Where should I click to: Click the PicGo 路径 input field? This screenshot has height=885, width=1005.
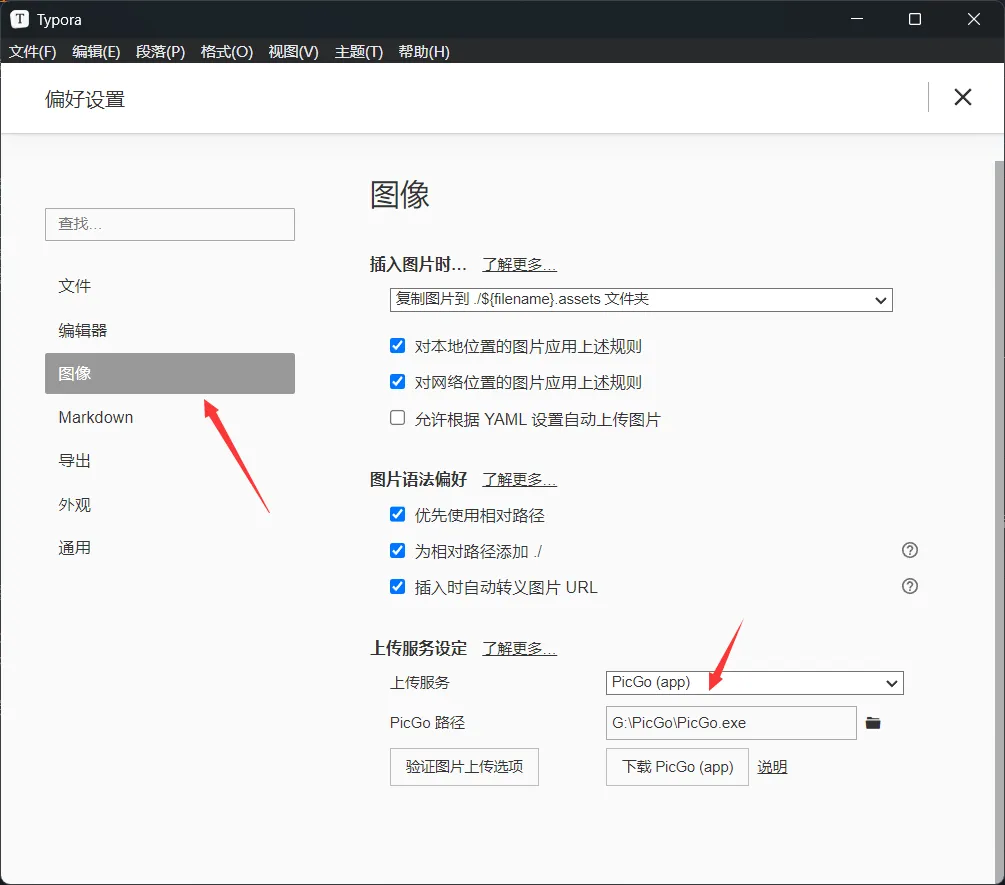coord(731,723)
